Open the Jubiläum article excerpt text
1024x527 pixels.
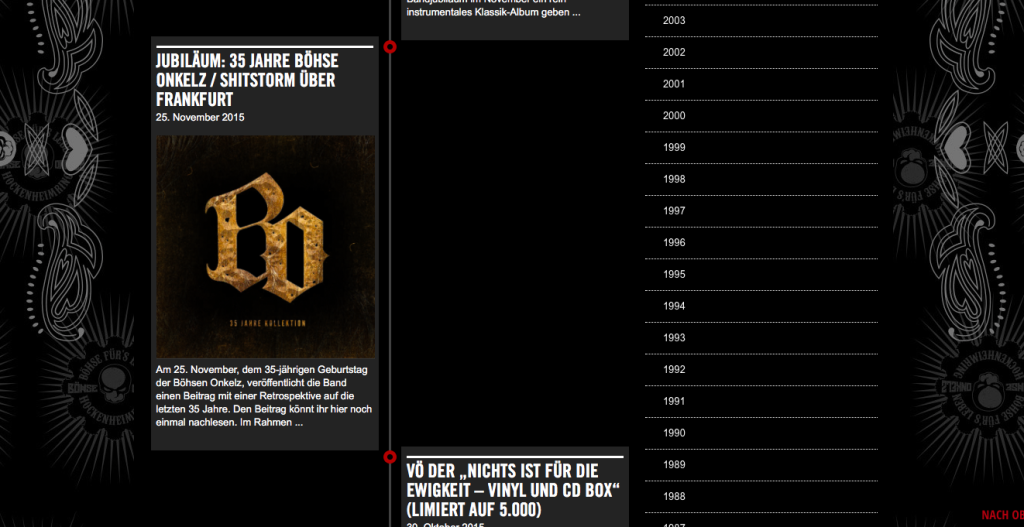(x=264, y=395)
